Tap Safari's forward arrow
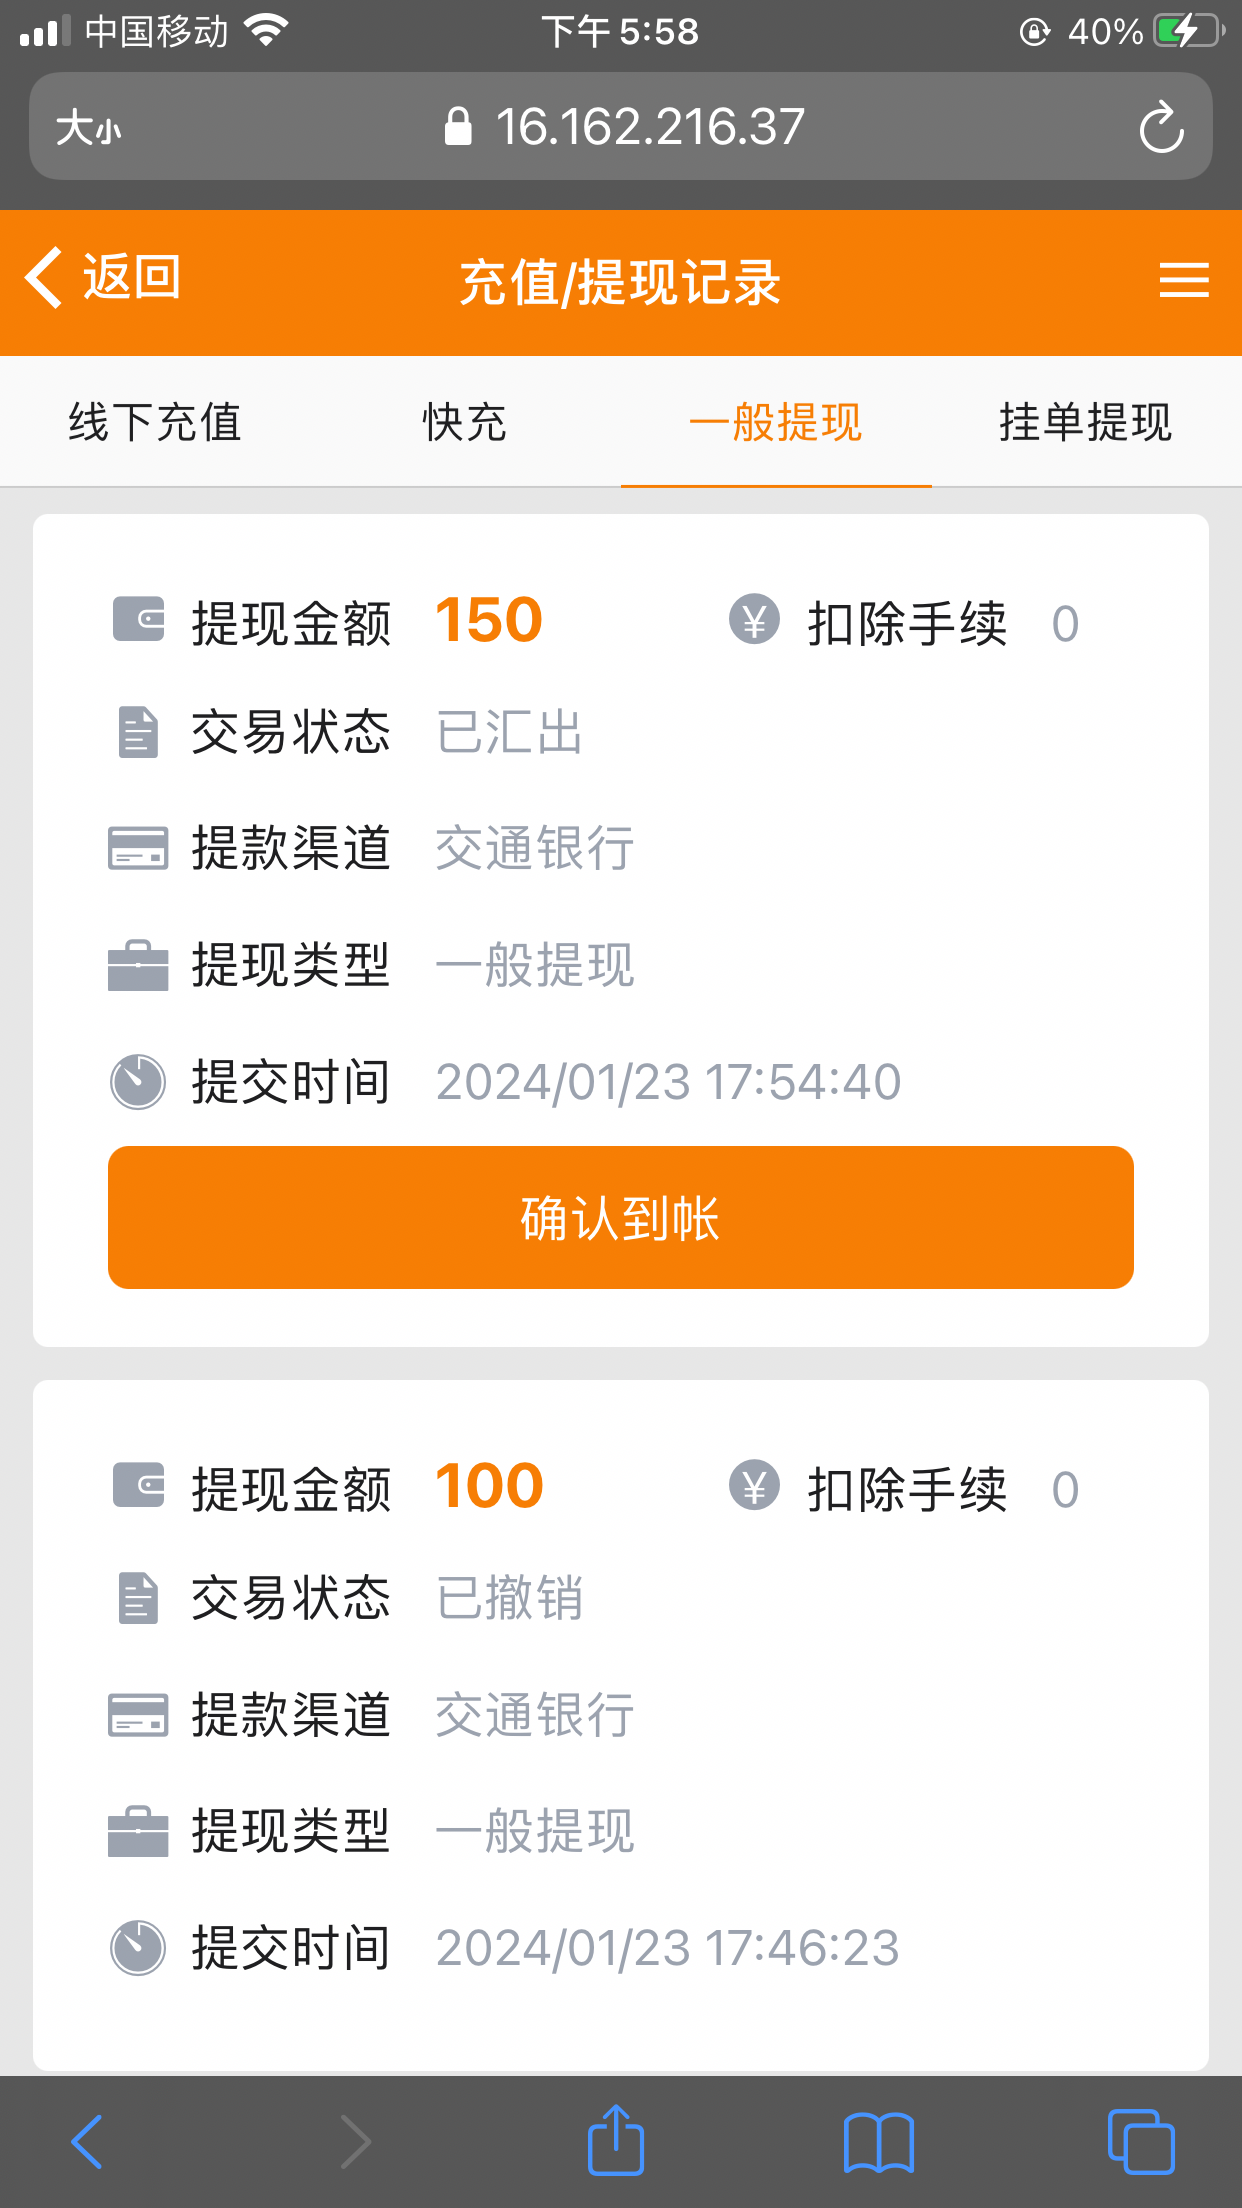Image resolution: width=1242 pixels, height=2208 pixels. click(x=354, y=2141)
